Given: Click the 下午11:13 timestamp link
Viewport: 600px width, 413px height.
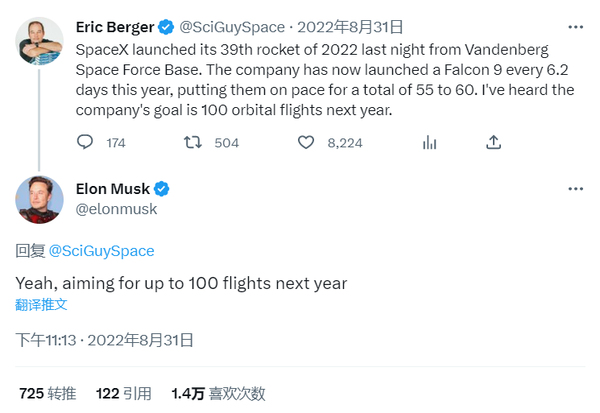Looking at the screenshot, I should [x=46, y=340].
